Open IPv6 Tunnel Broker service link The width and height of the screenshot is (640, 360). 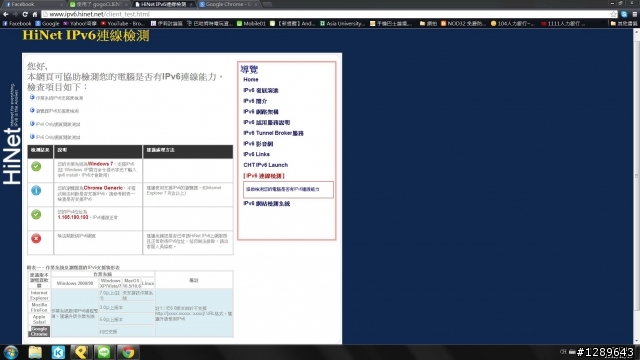pyautogui.click(x=273, y=133)
